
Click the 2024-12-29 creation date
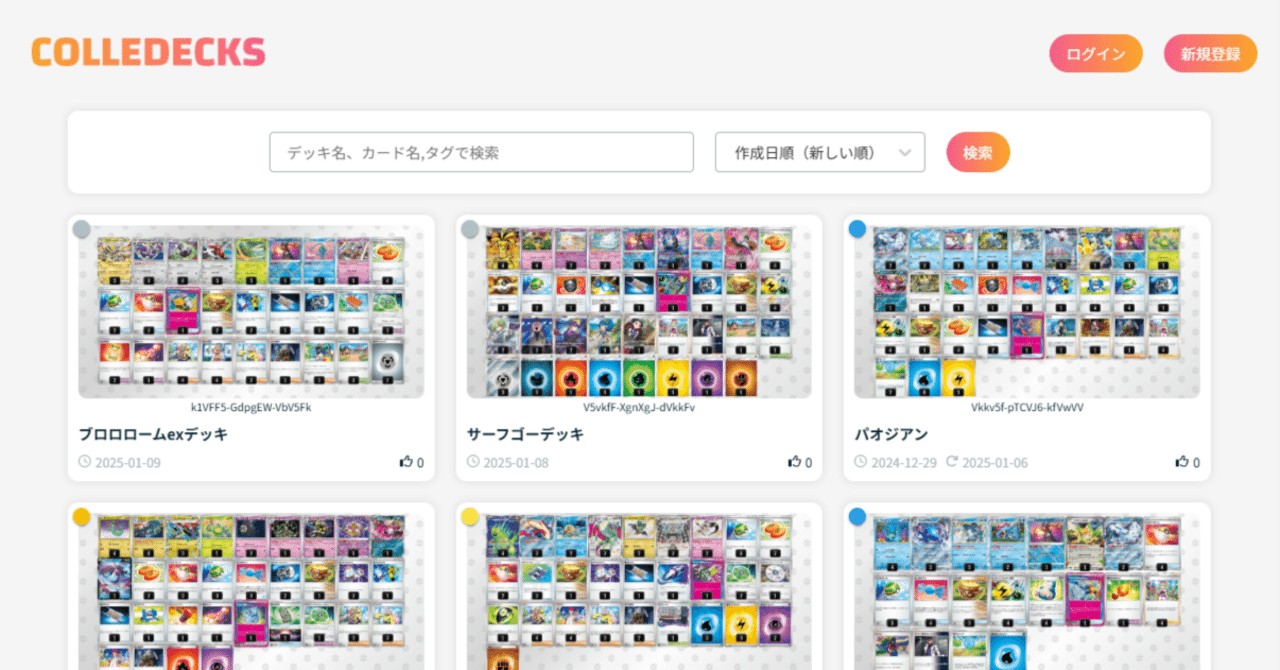(x=904, y=463)
